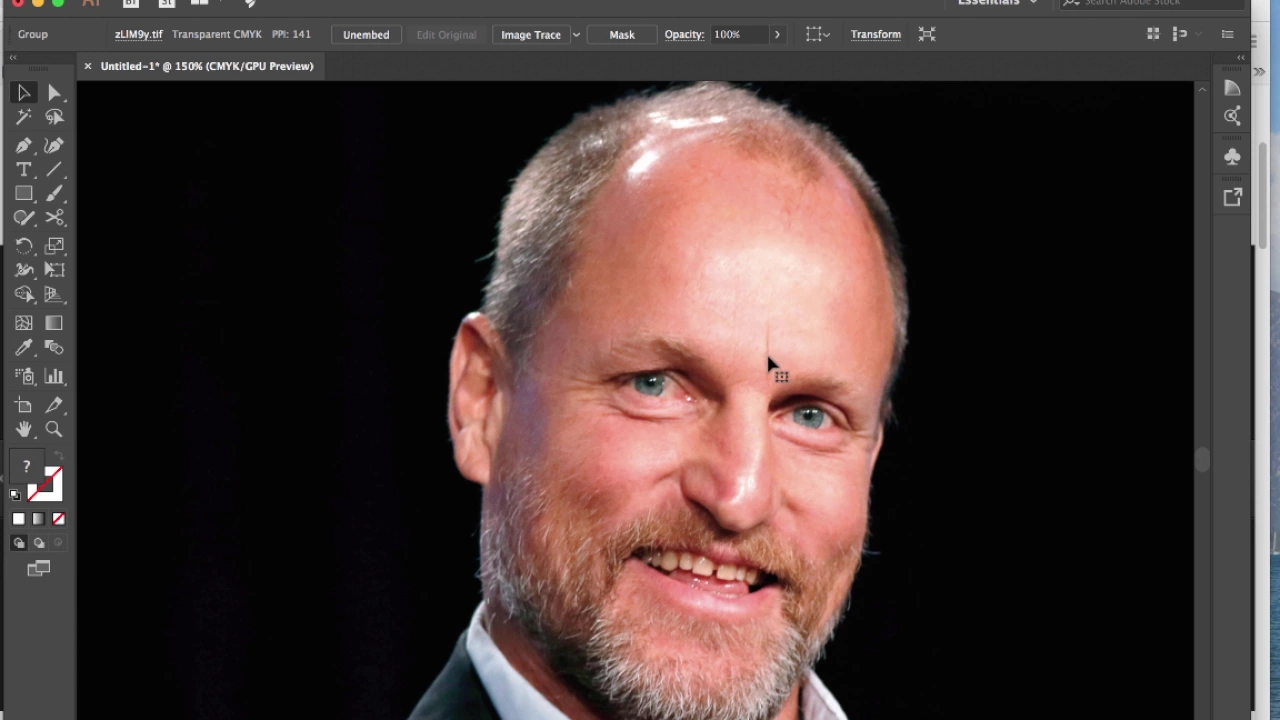Select the Column Graph tool
Image resolution: width=1280 pixels, height=720 pixels.
(54, 376)
